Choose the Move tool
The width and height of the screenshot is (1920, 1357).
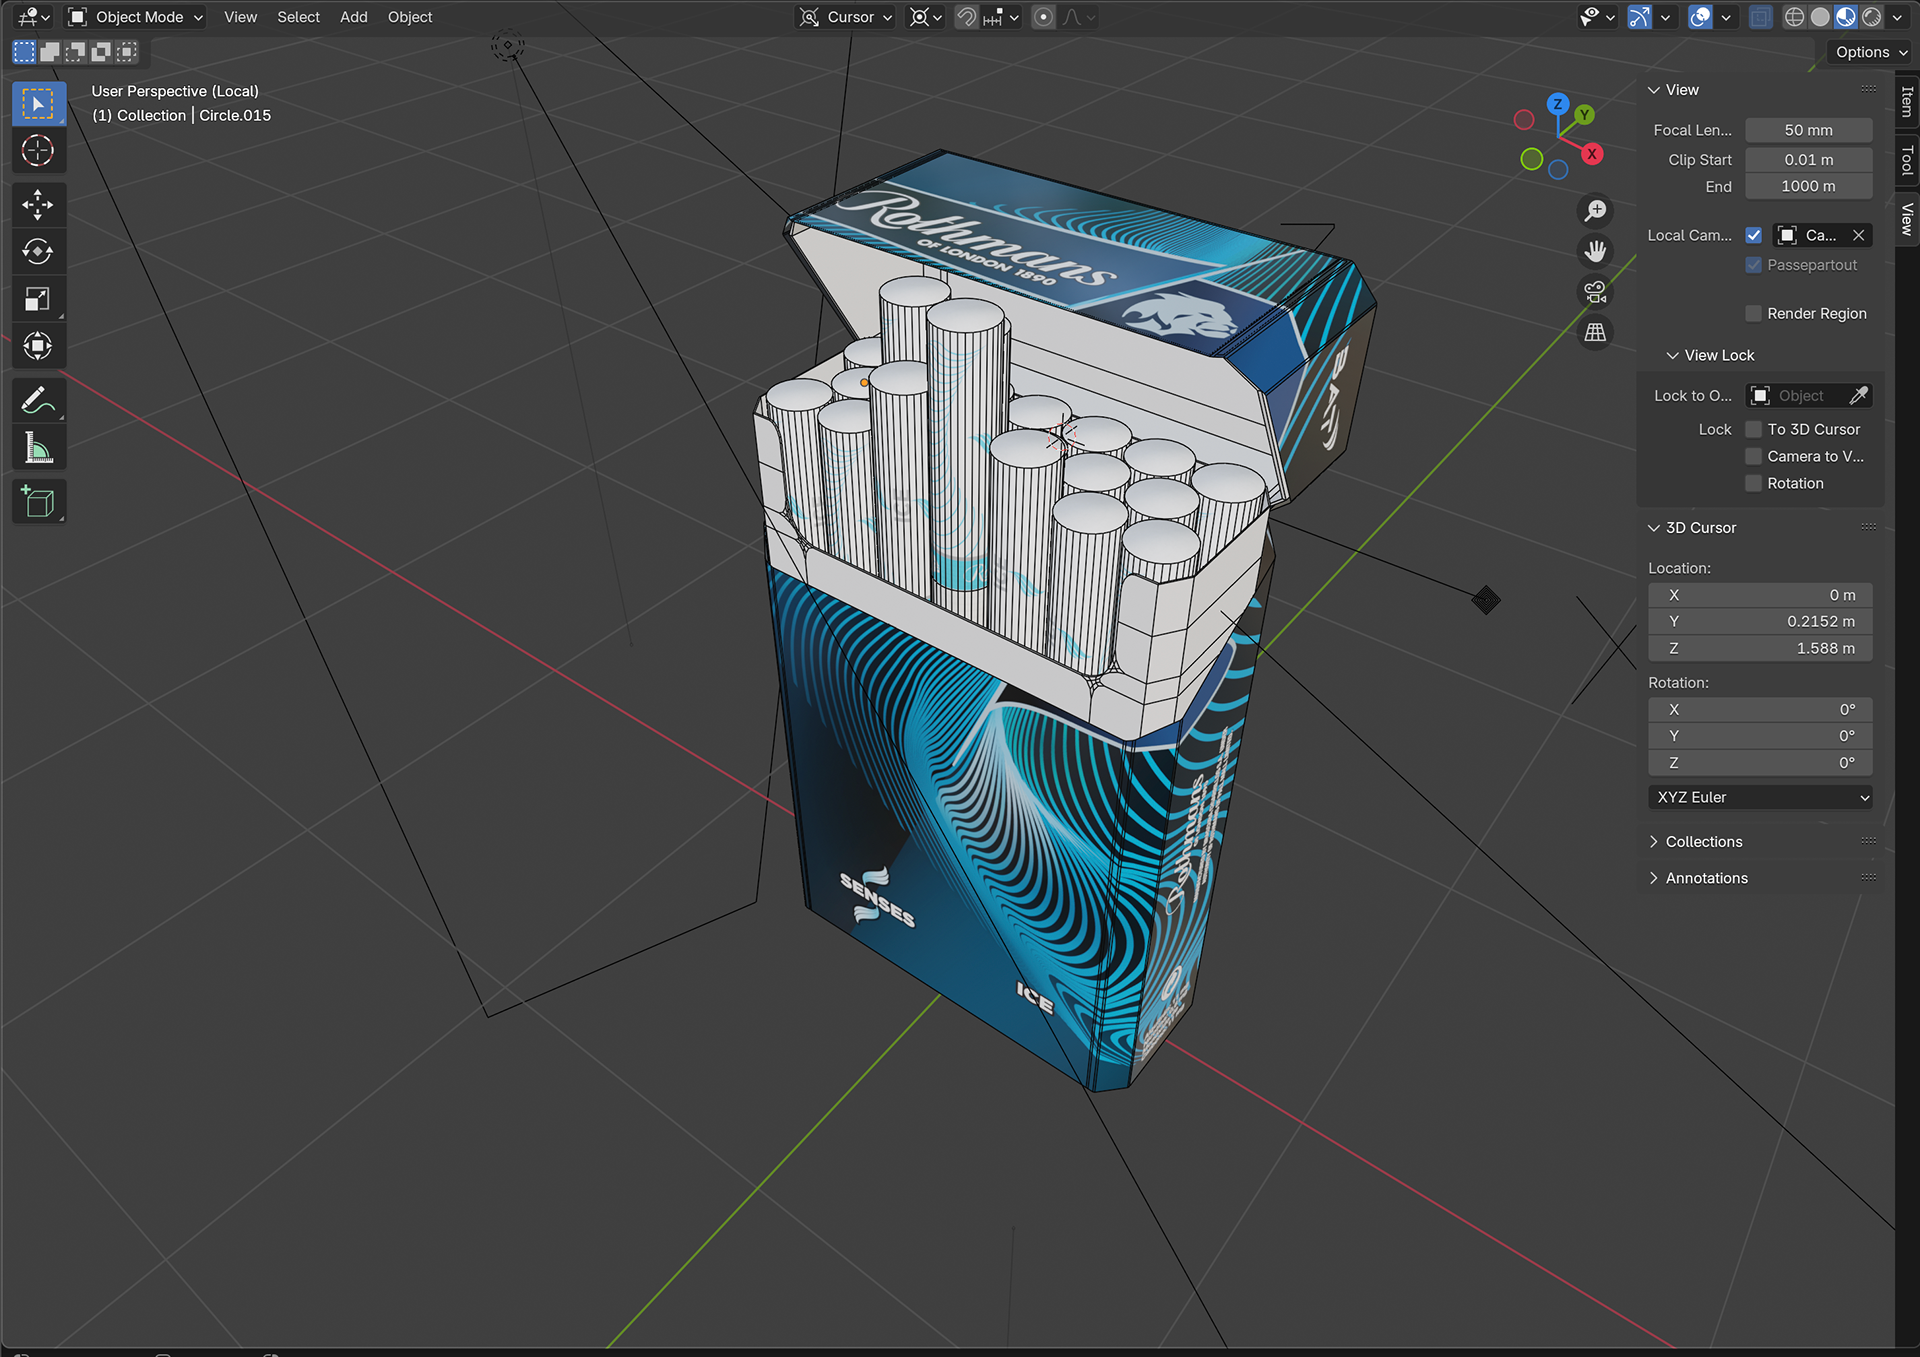38,205
